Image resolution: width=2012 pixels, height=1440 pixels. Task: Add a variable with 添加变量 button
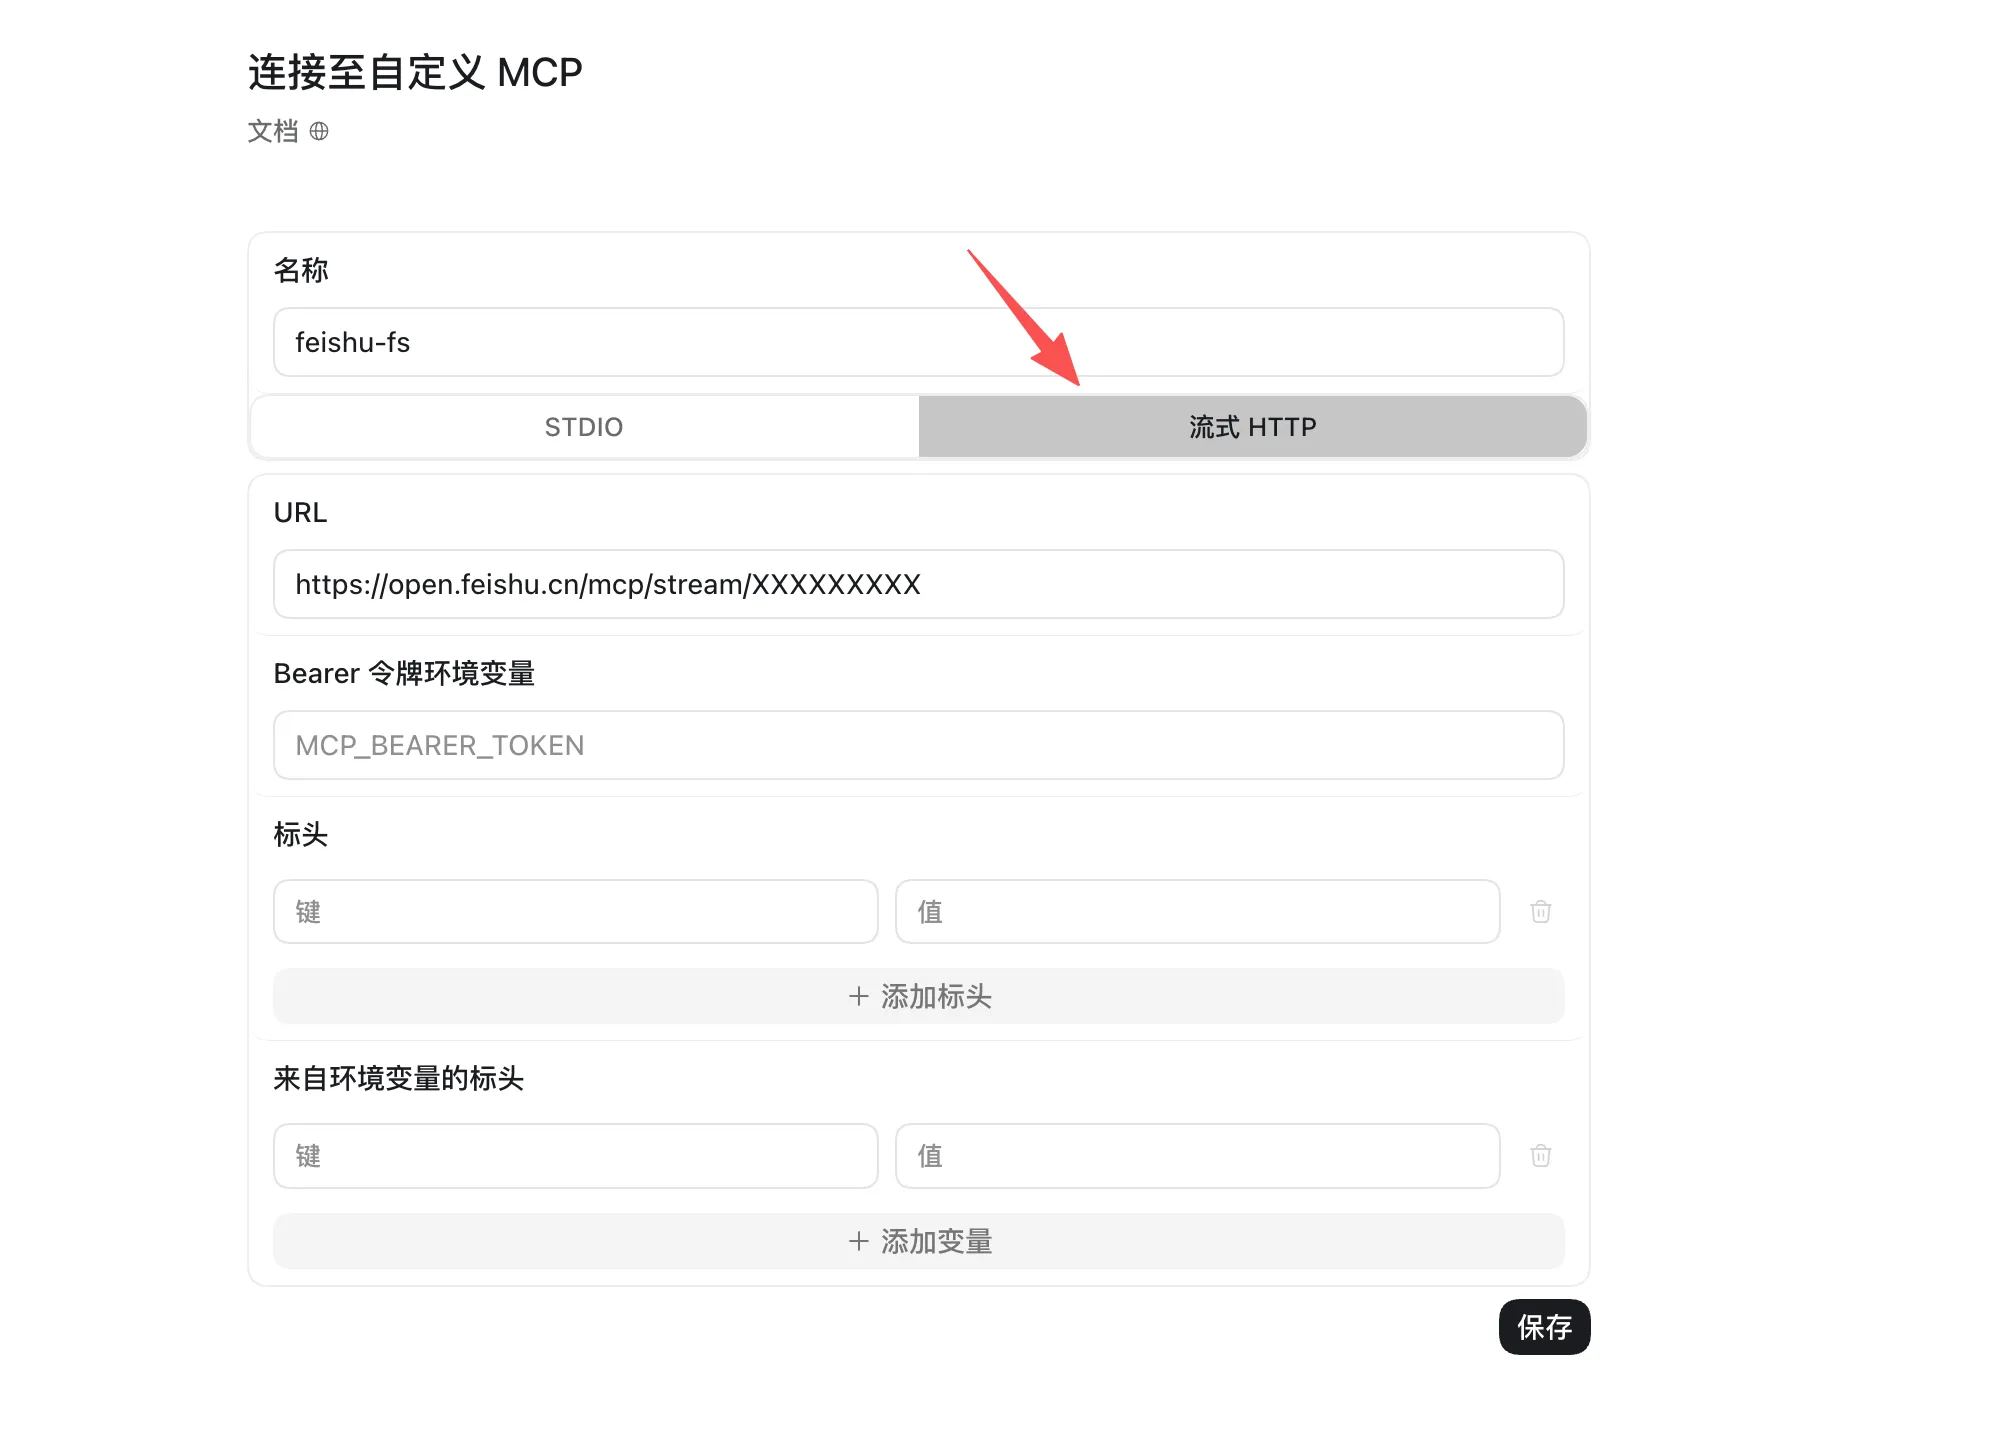coord(918,1241)
